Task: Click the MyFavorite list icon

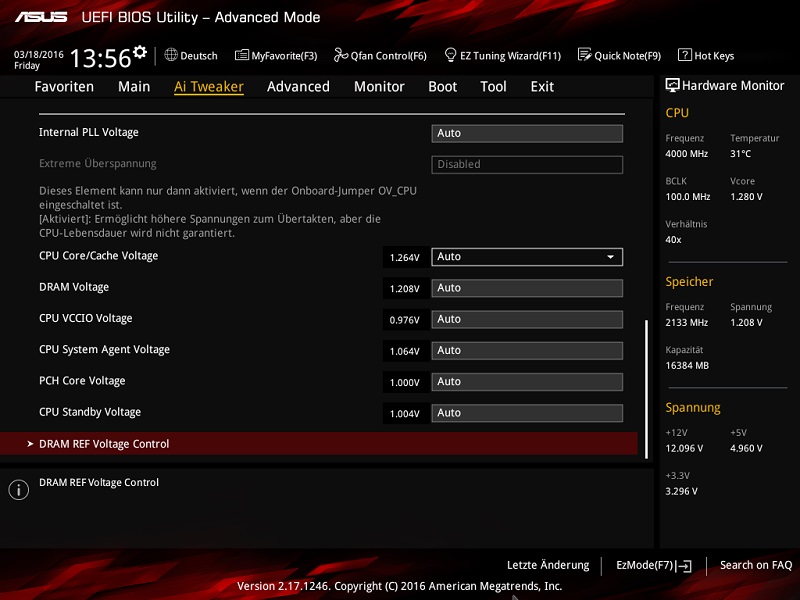Action: 242,55
